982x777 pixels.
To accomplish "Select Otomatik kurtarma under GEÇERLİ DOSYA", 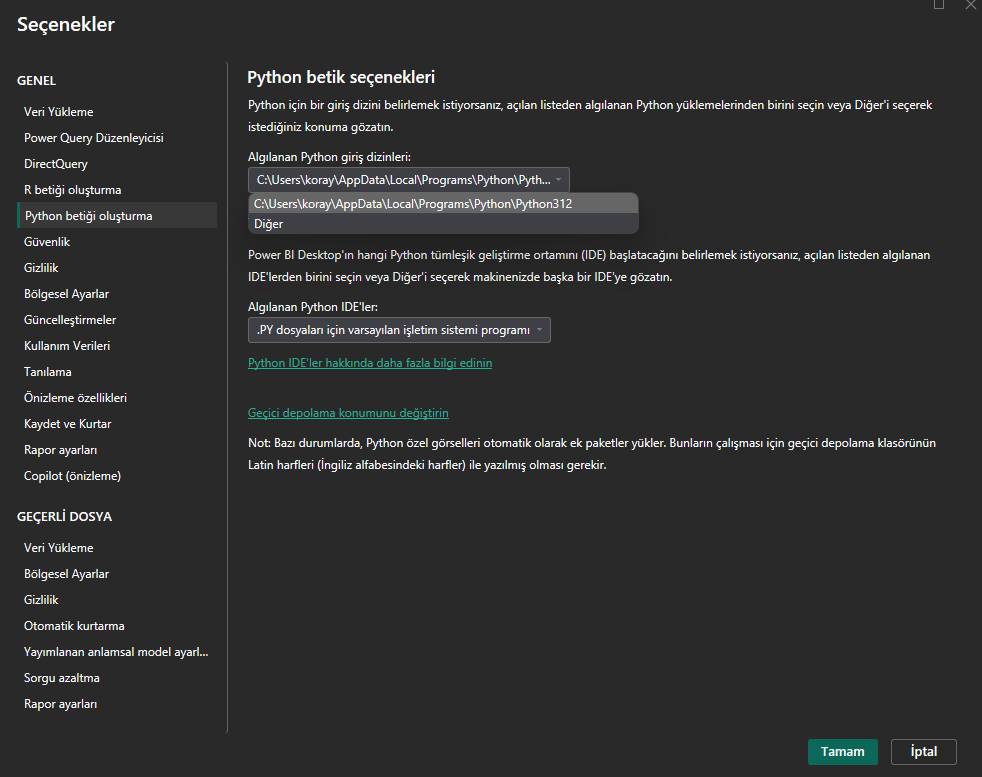I will pos(74,626).
